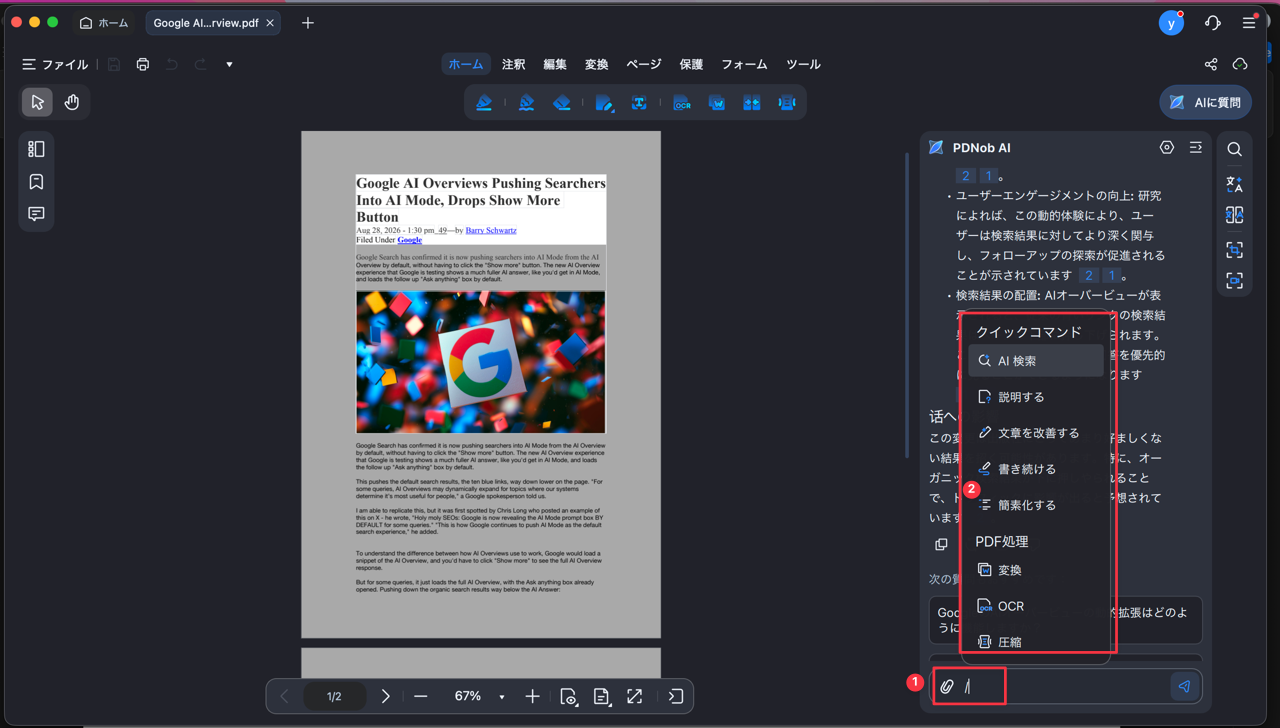The width and height of the screenshot is (1280, 728).
Task: Switch to the 注釈 tab
Action: tap(513, 64)
